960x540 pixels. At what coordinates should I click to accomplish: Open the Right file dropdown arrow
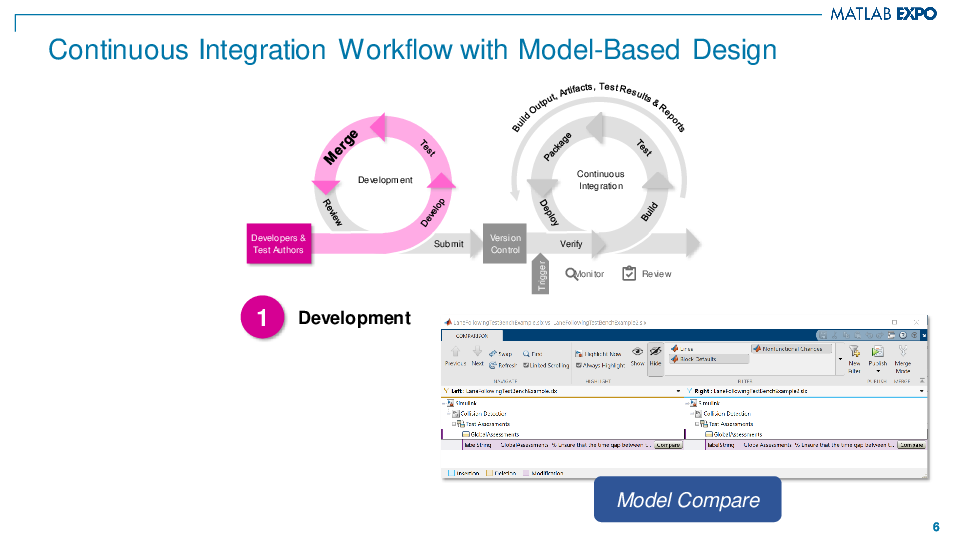pyautogui.click(x=921, y=391)
